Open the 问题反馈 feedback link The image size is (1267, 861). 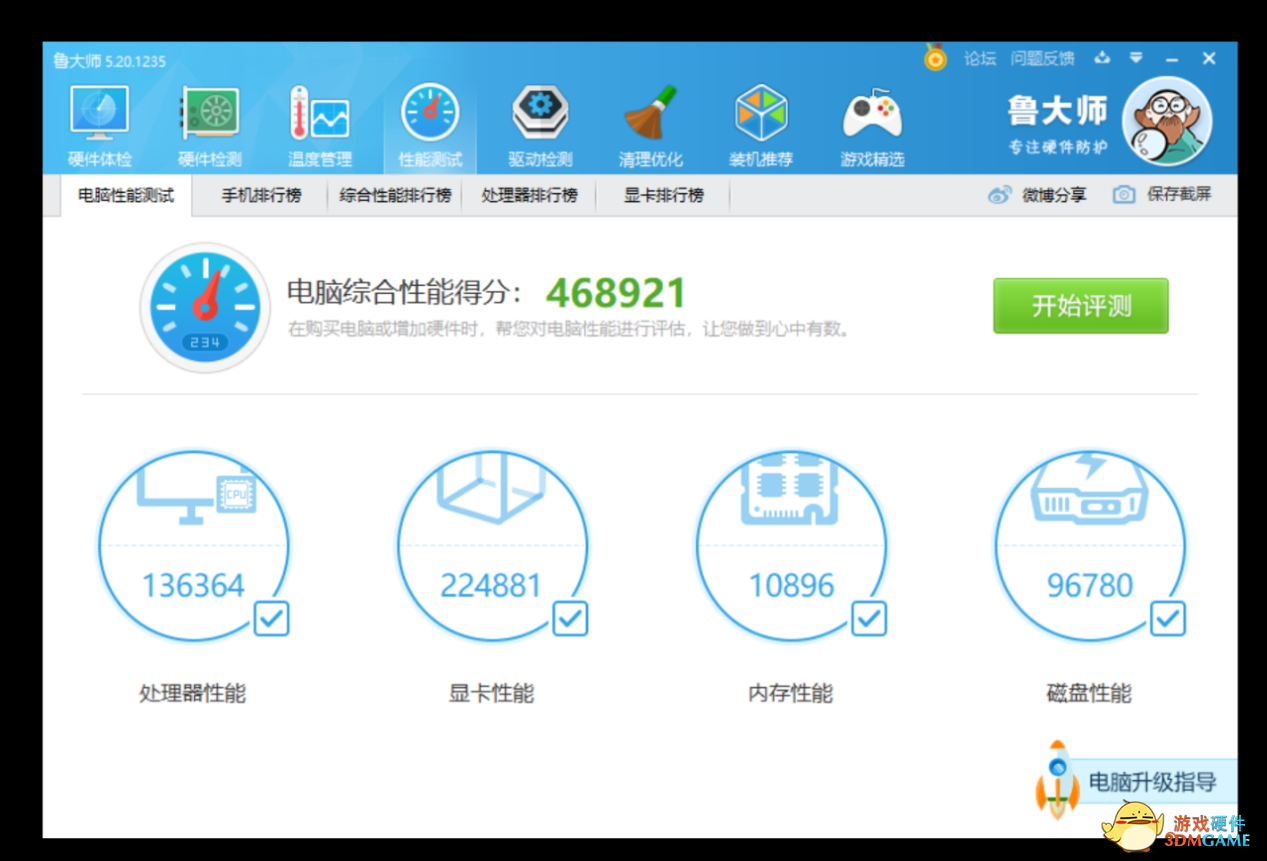pyautogui.click(x=1042, y=59)
